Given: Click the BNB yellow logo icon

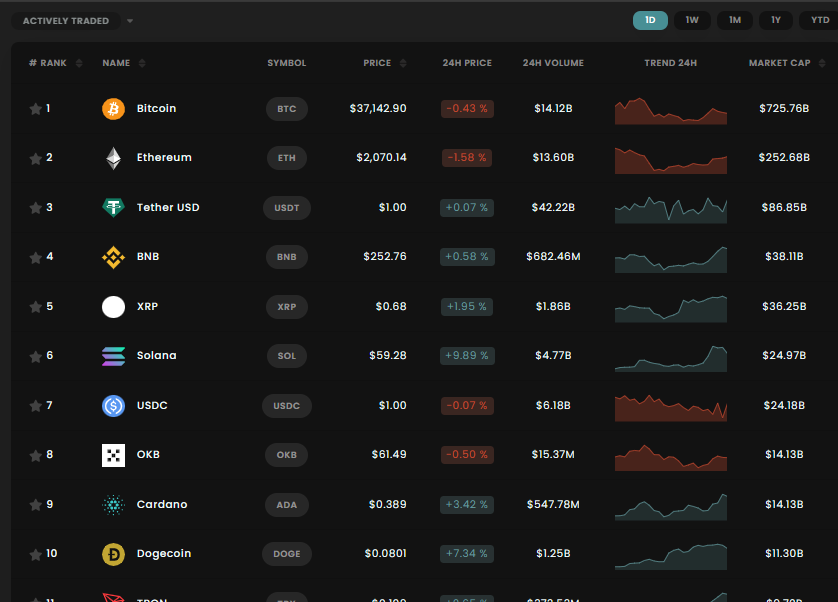Looking at the screenshot, I should click(113, 257).
